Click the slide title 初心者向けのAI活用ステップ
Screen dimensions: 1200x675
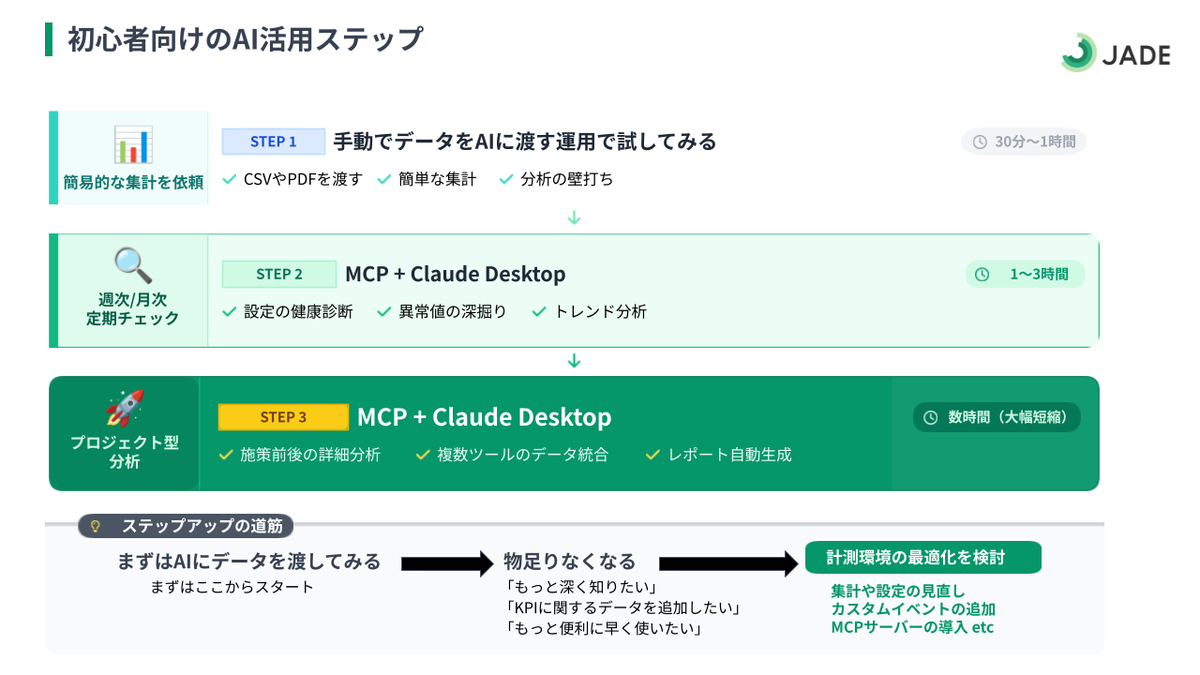click(x=245, y=39)
